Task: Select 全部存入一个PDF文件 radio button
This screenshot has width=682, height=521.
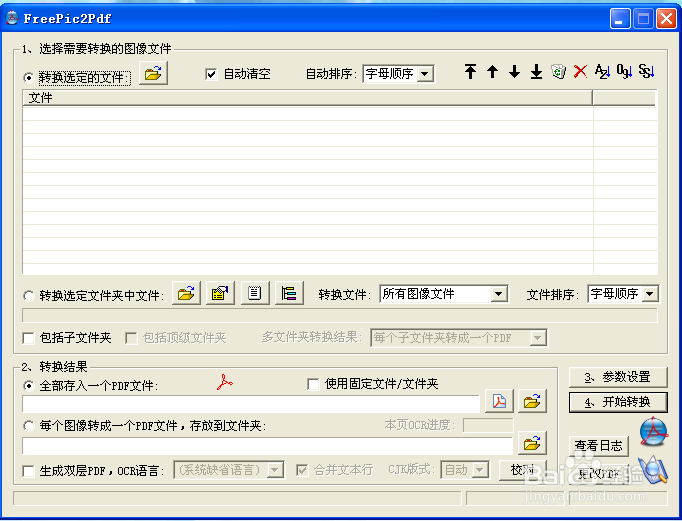Action: pyautogui.click(x=28, y=385)
